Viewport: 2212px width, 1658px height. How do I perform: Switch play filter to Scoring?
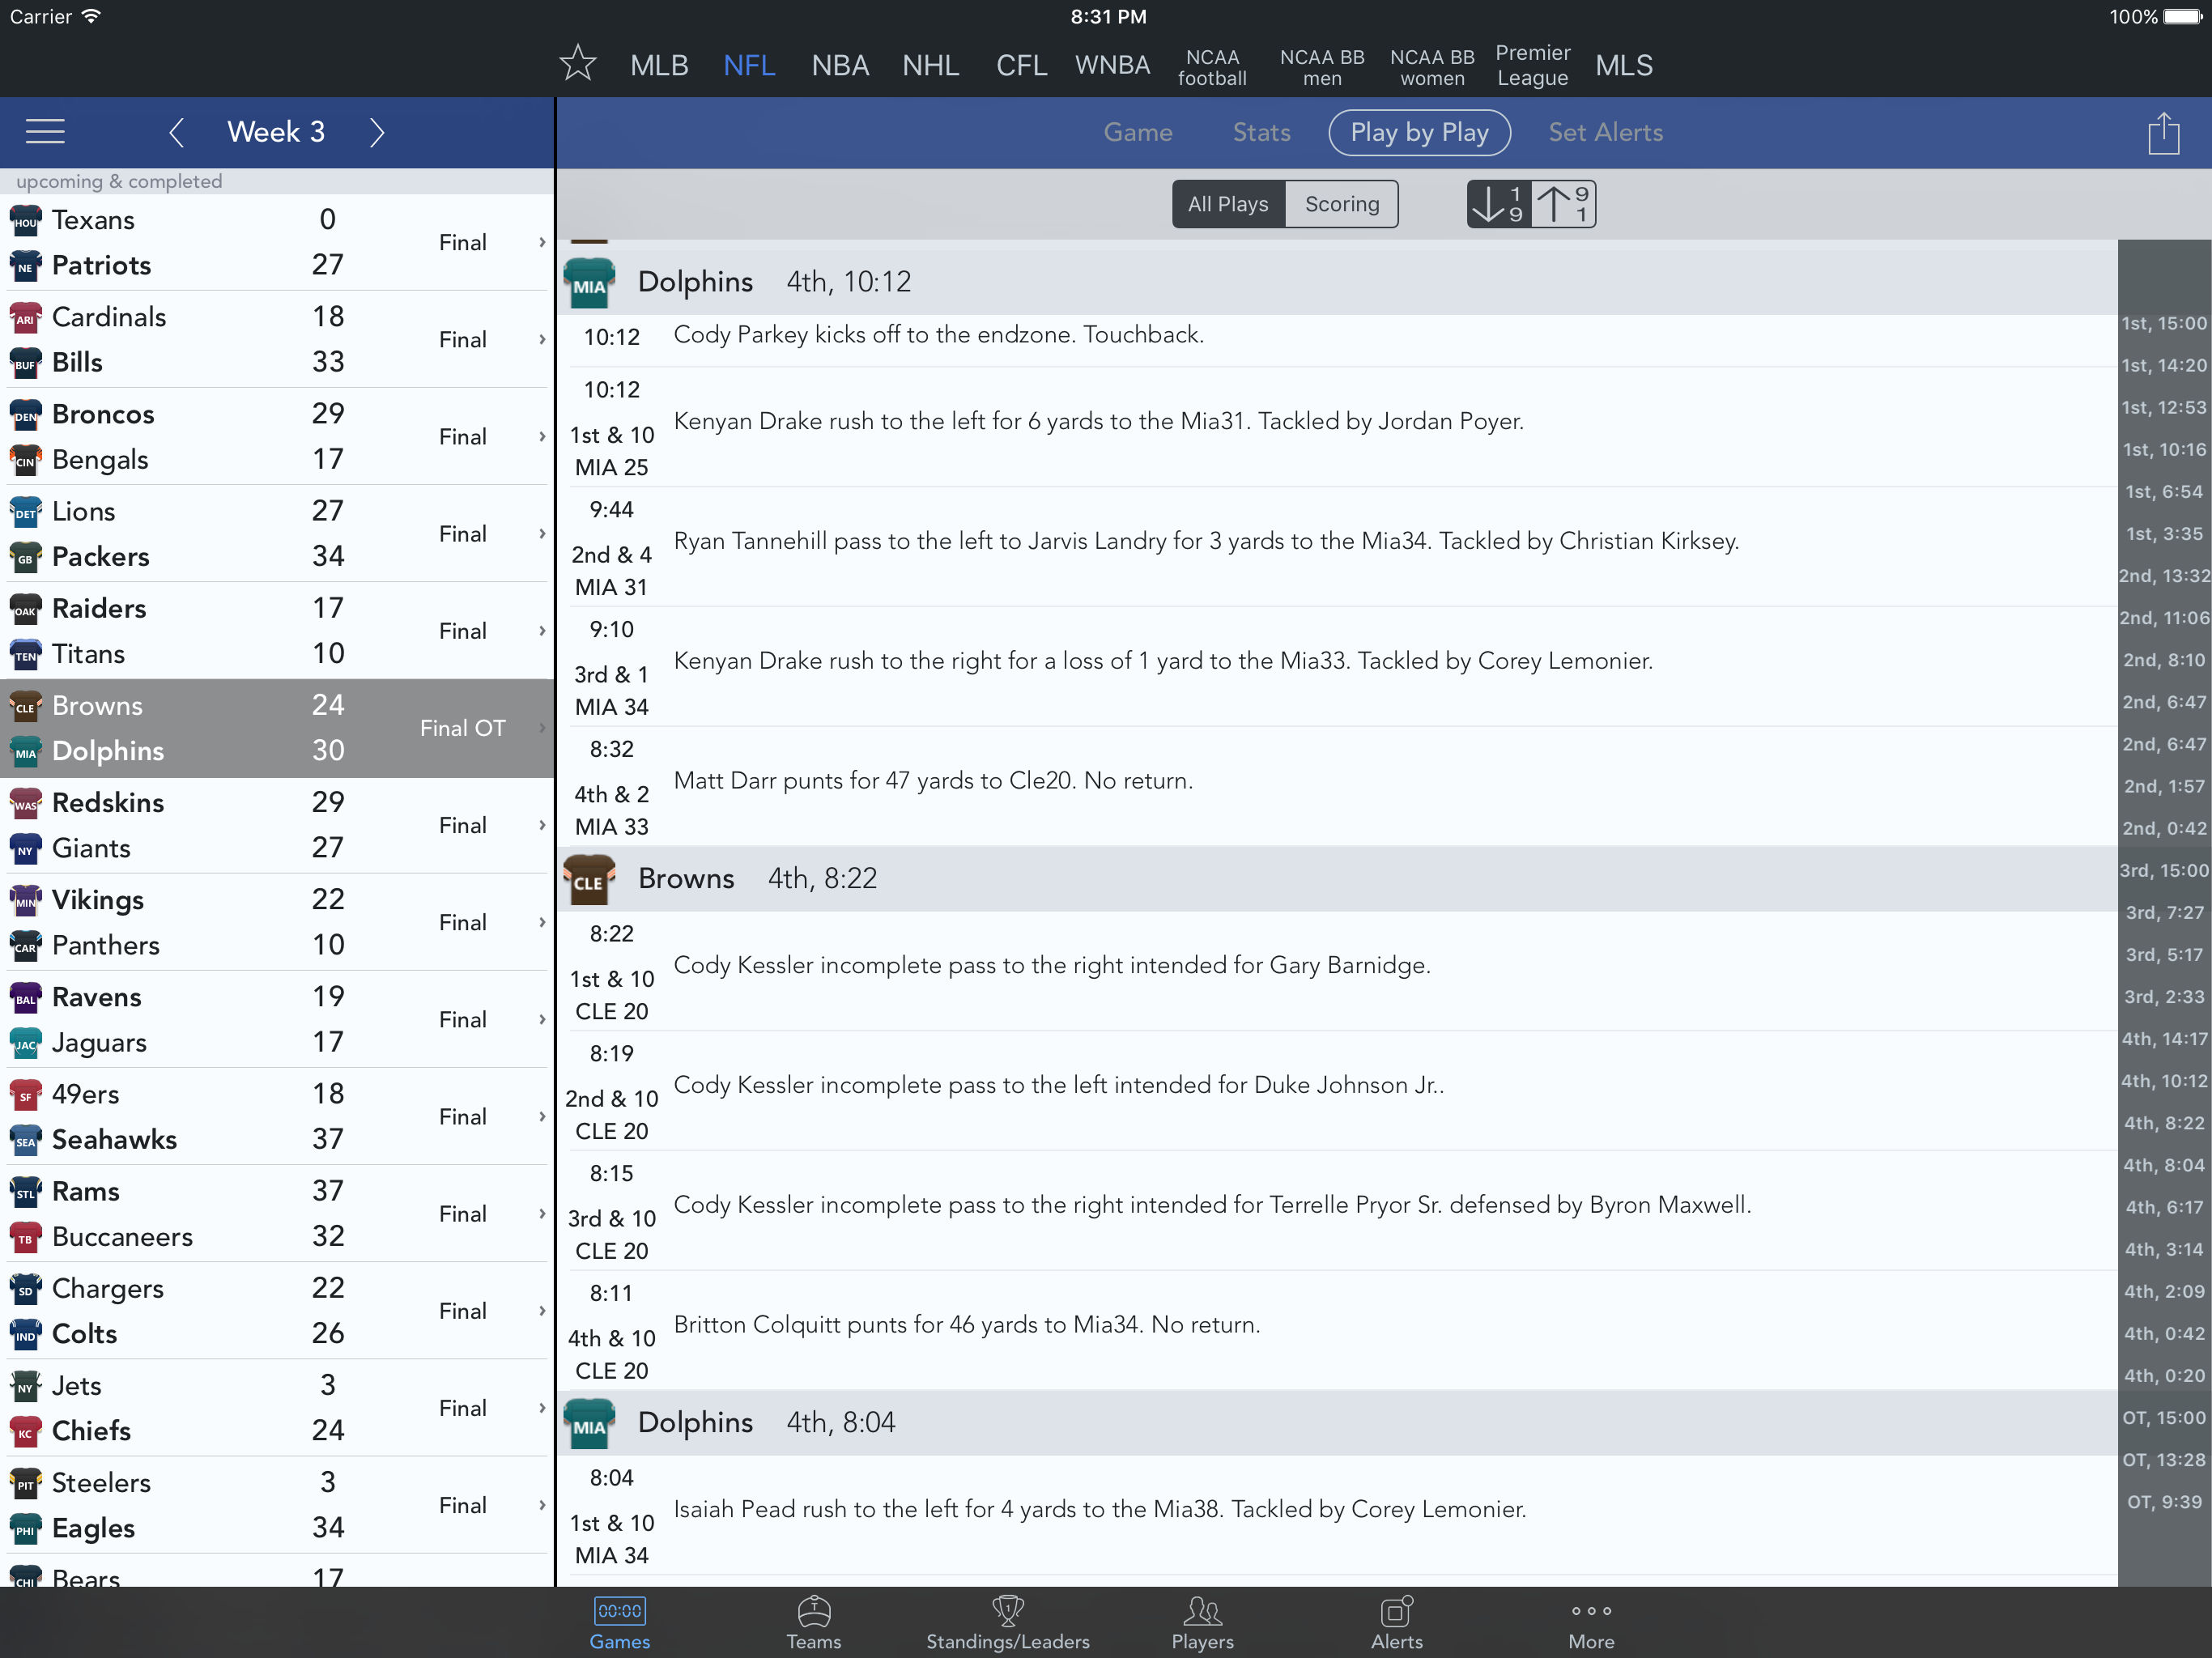[x=1341, y=204]
